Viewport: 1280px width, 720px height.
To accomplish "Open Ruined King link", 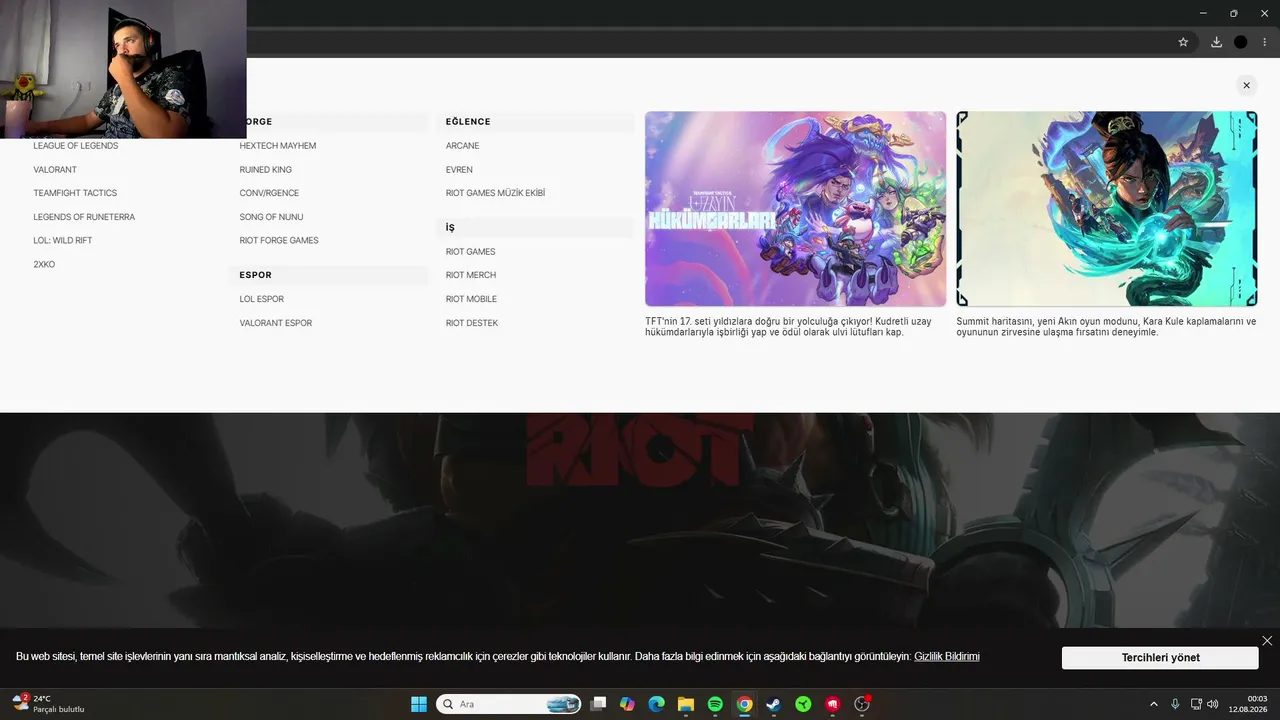I will point(266,170).
